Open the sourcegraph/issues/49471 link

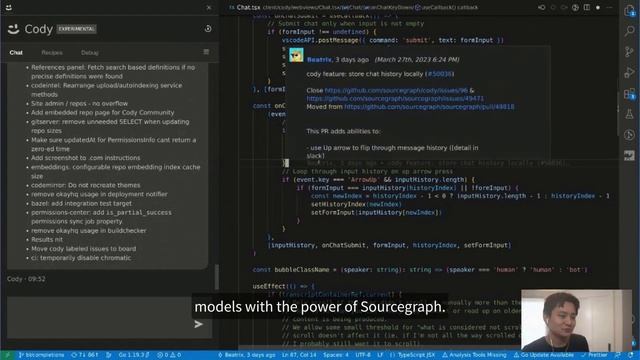[395, 98]
